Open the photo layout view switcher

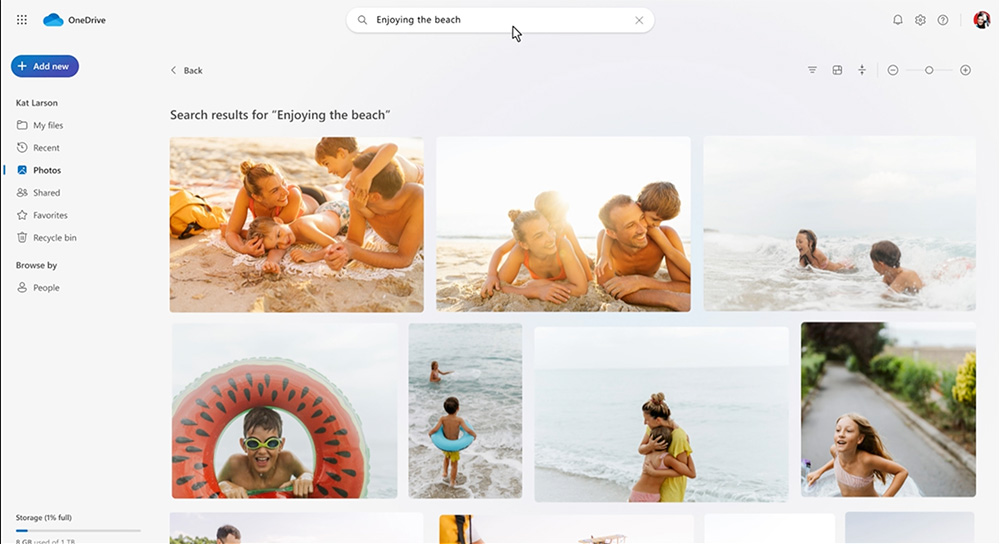point(837,70)
